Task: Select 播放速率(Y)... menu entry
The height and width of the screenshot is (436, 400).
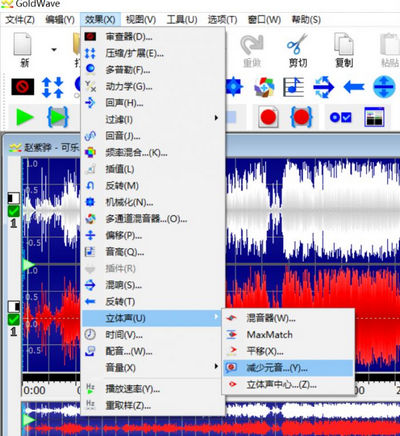Action: (x=153, y=389)
